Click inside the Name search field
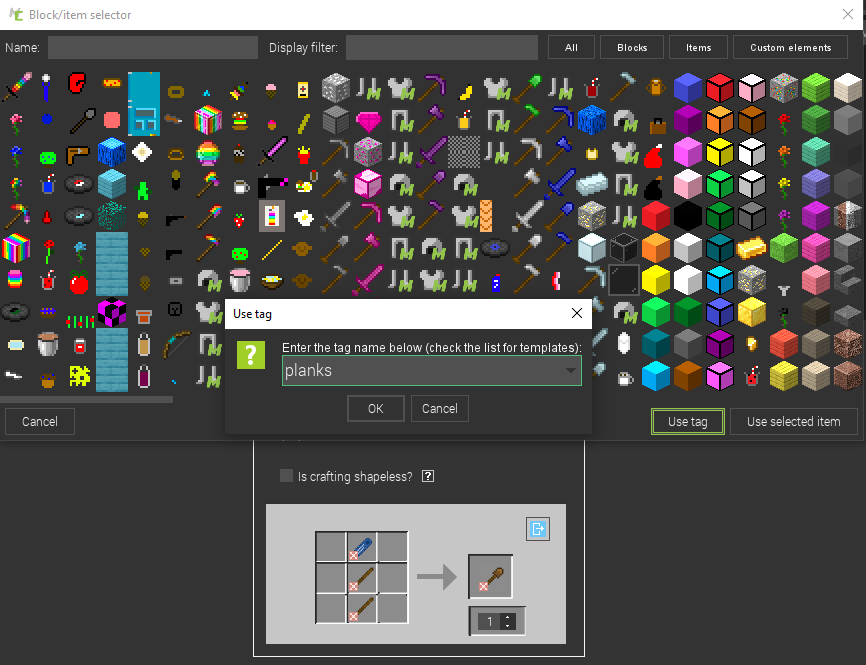Screen dimensions: 866x665 point(150,47)
